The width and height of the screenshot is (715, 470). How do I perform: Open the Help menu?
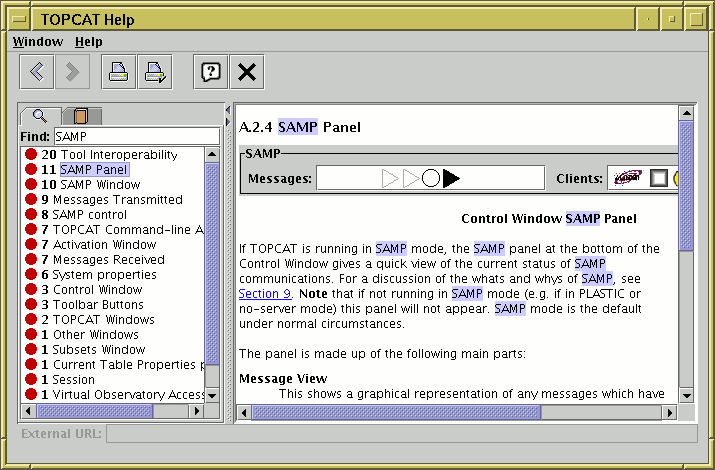(89, 42)
